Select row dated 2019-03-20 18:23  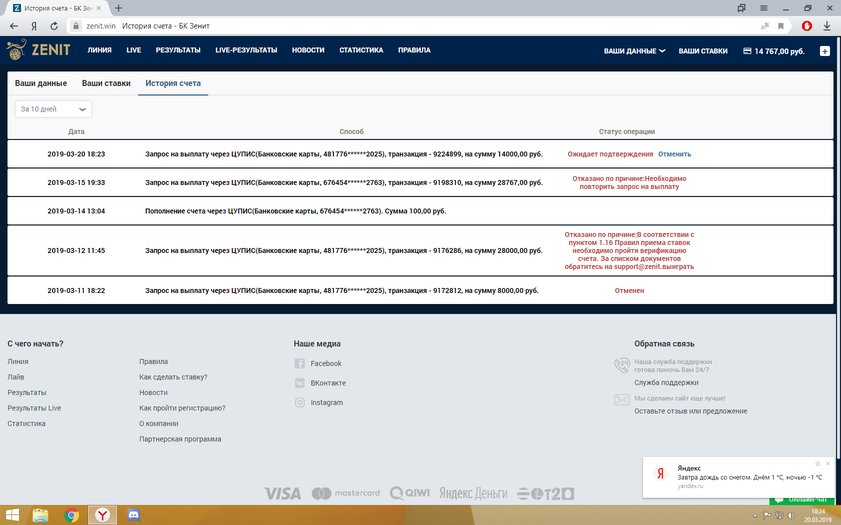click(420, 154)
